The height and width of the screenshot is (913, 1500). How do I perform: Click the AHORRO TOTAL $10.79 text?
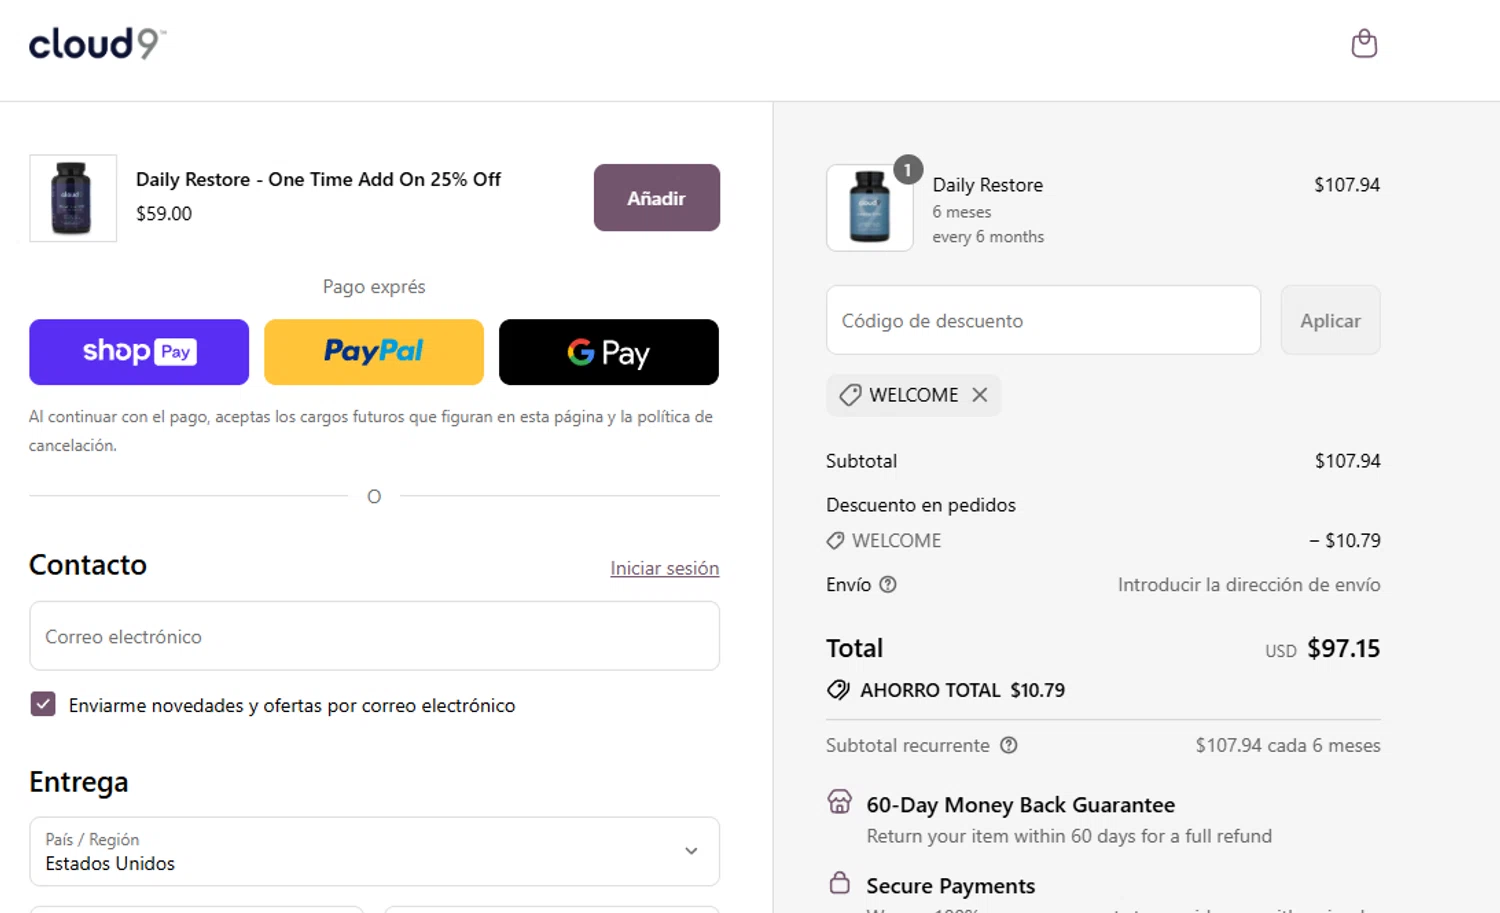click(x=962, y=690)
